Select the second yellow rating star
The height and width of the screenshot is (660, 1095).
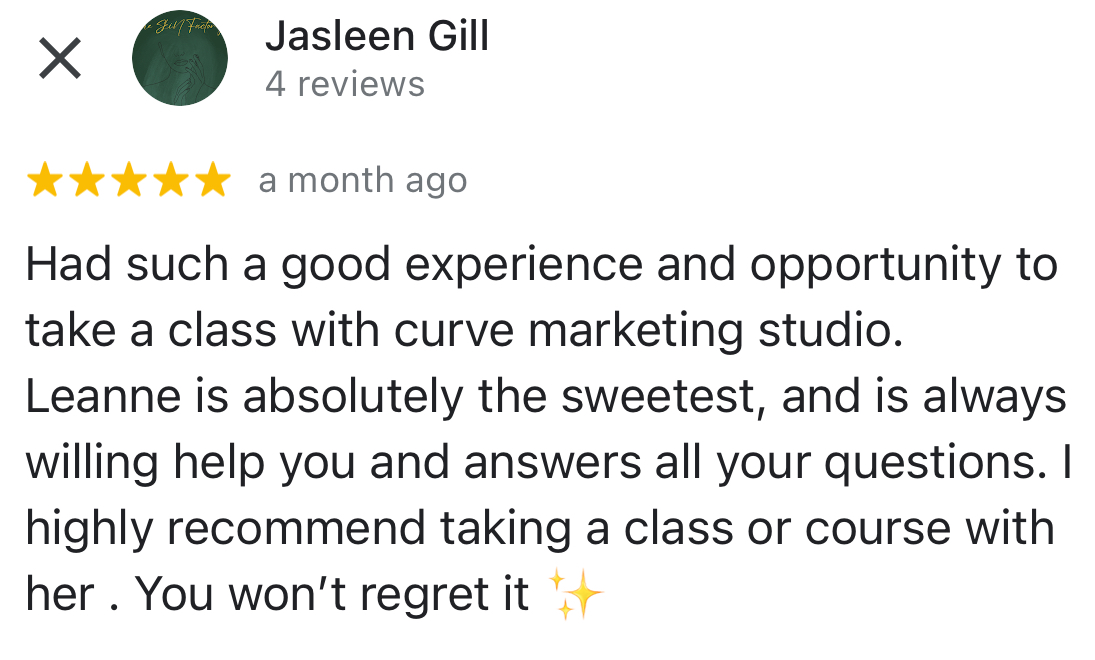tap(87, 179)
